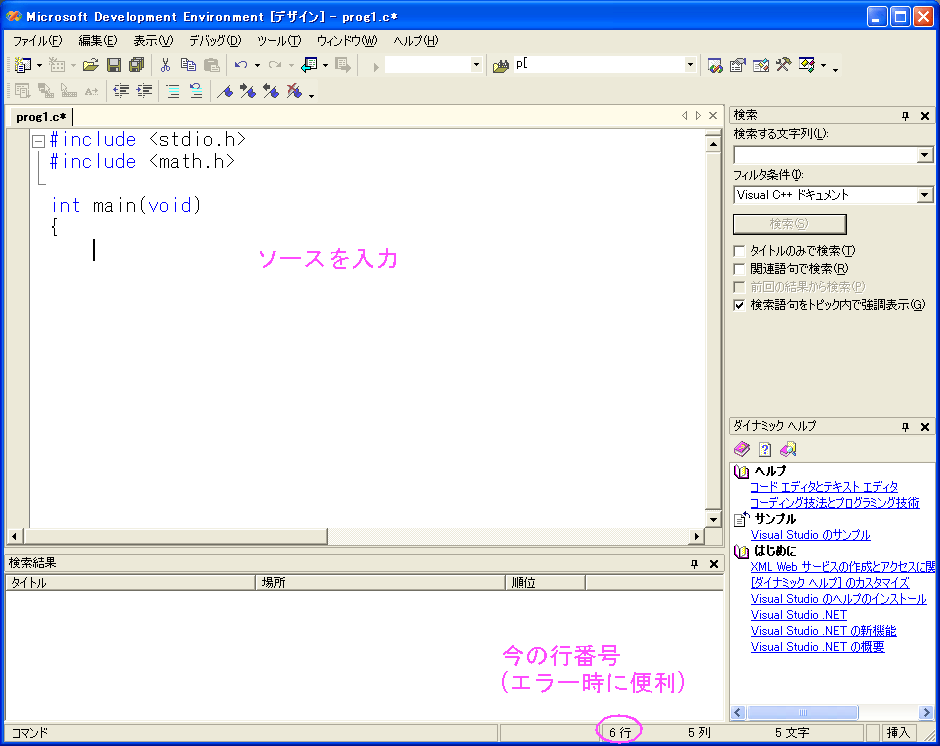Click the Find in Files binoculars-folder icon
940x746 pixels.
pos(501,65)
